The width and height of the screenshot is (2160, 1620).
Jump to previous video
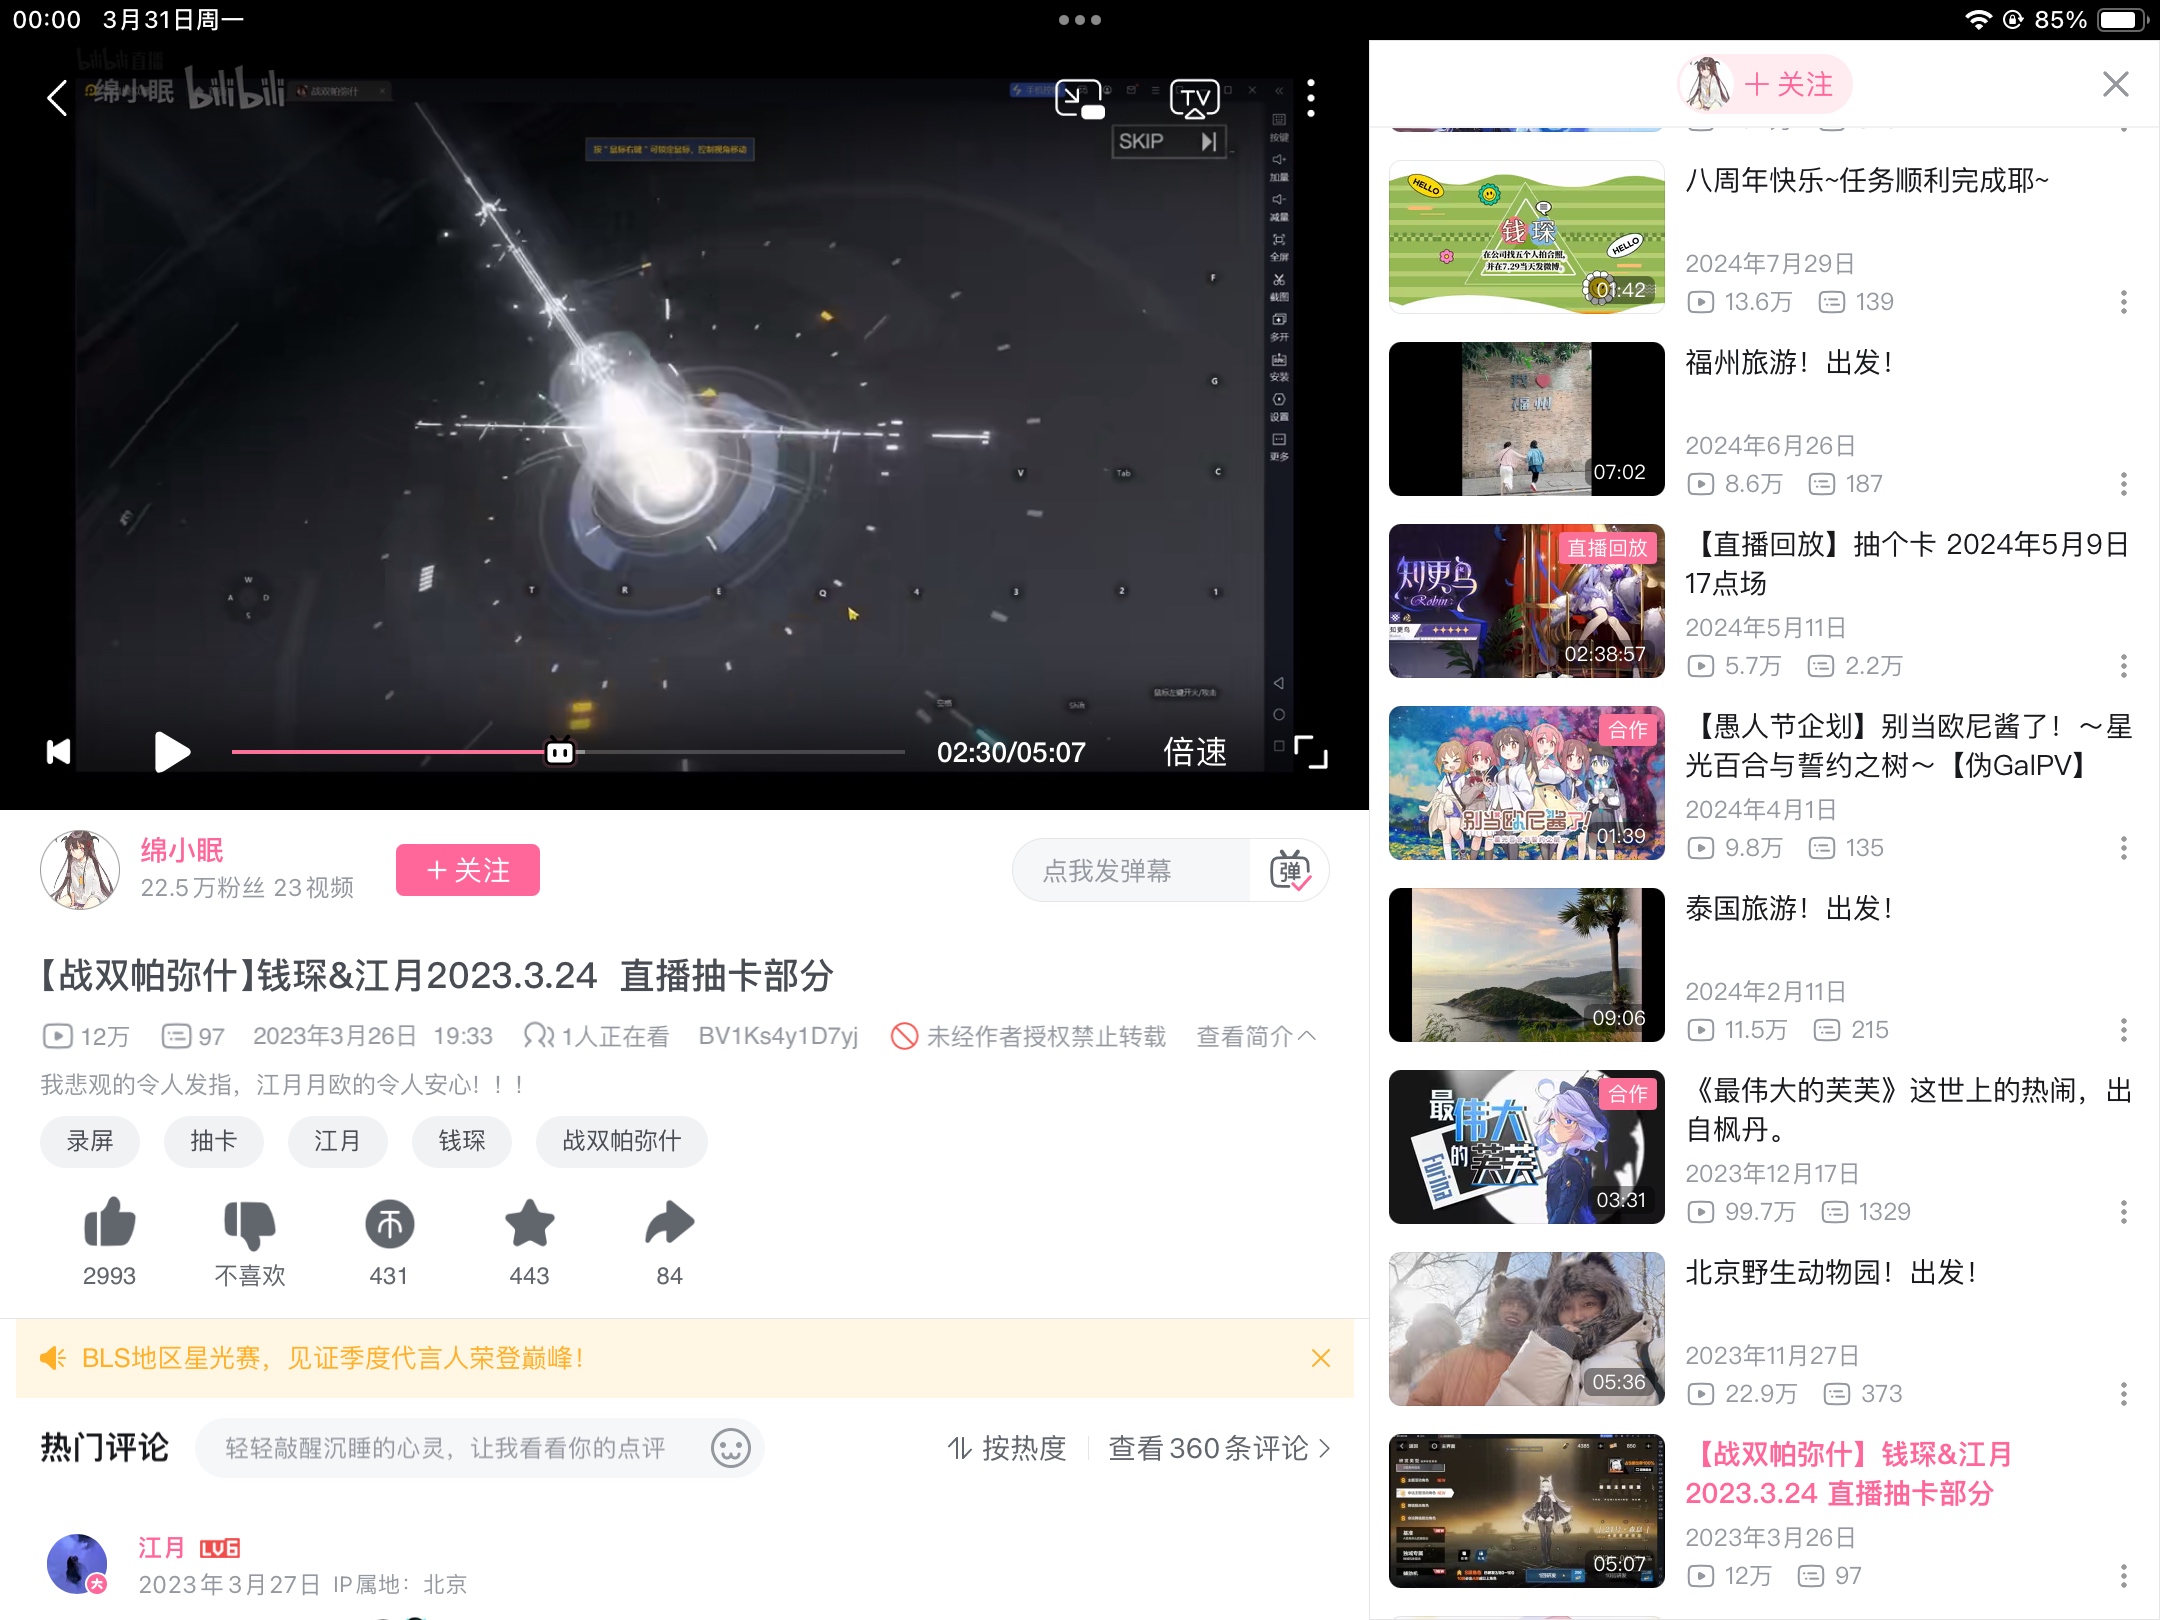coord(59,752)
